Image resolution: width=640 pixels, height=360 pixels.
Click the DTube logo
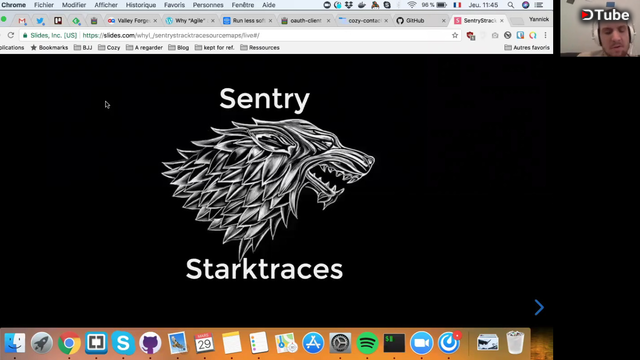tap(605, 15)
